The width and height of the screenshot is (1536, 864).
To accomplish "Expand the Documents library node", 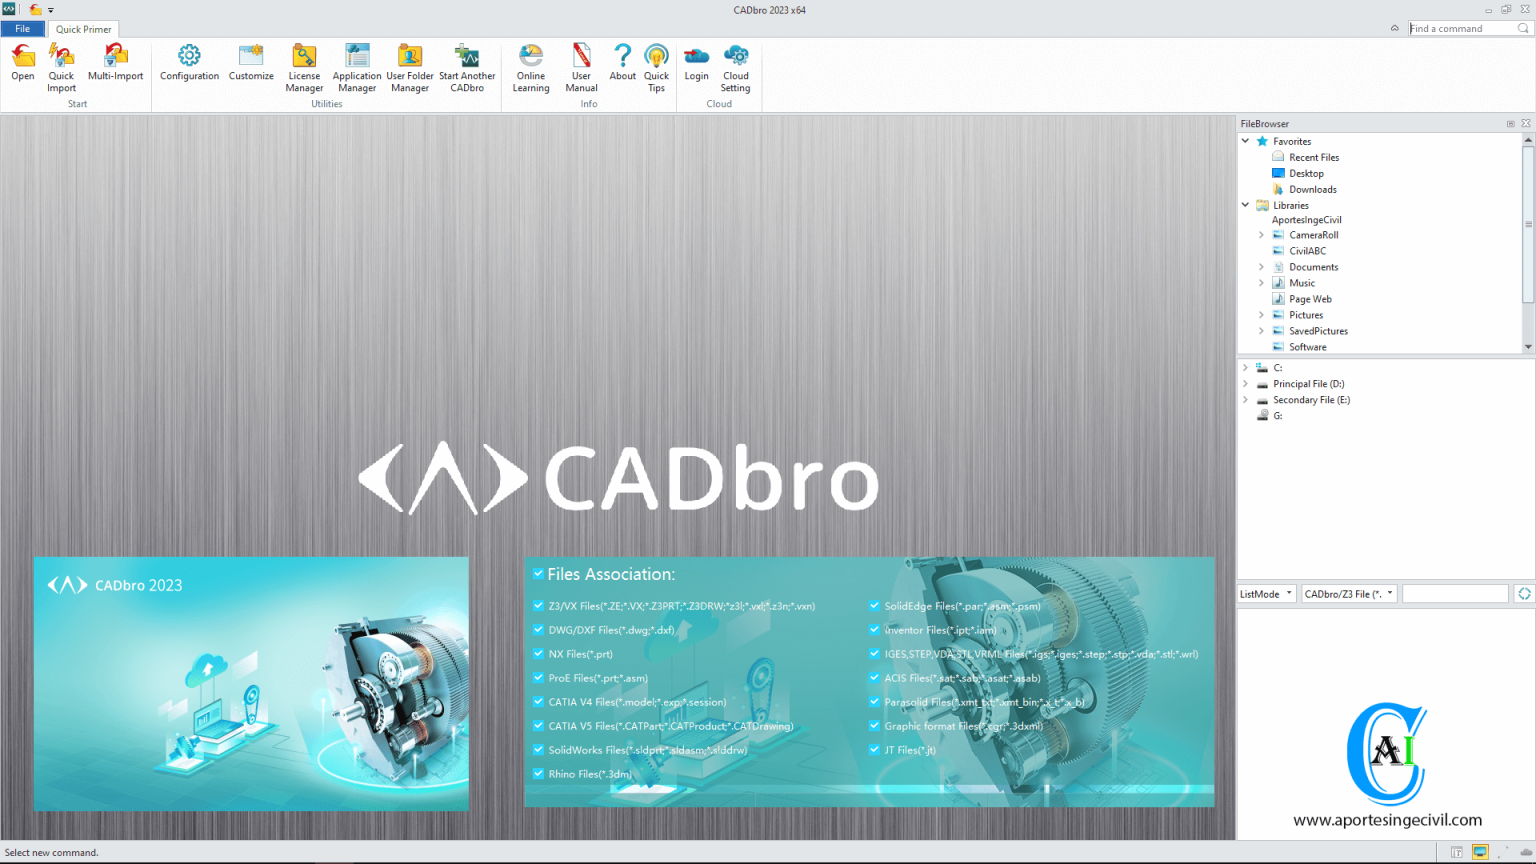I will [x=1260, y=266].
